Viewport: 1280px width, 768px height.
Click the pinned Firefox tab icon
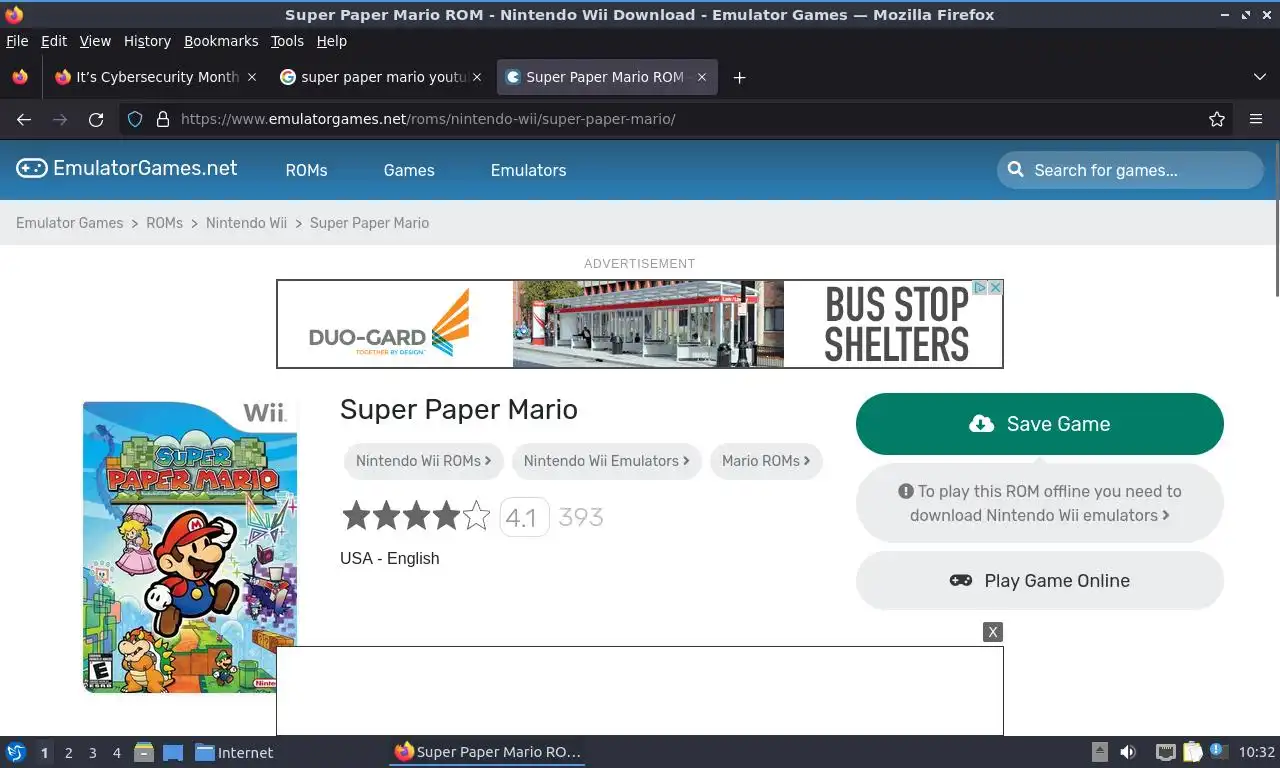tap(20, 77)
